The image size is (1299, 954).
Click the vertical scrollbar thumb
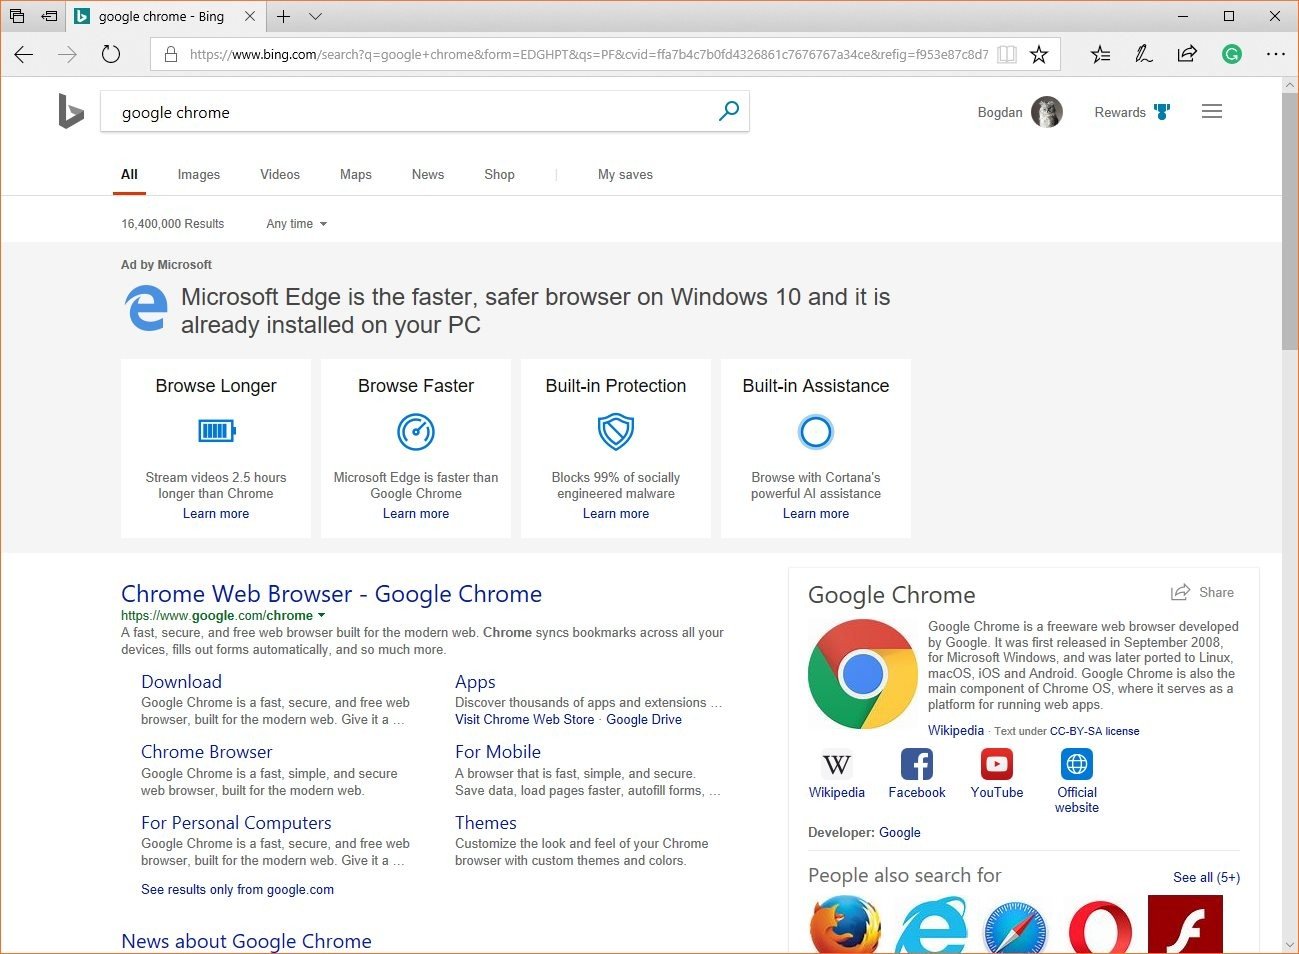click(x=1290, y=222)
